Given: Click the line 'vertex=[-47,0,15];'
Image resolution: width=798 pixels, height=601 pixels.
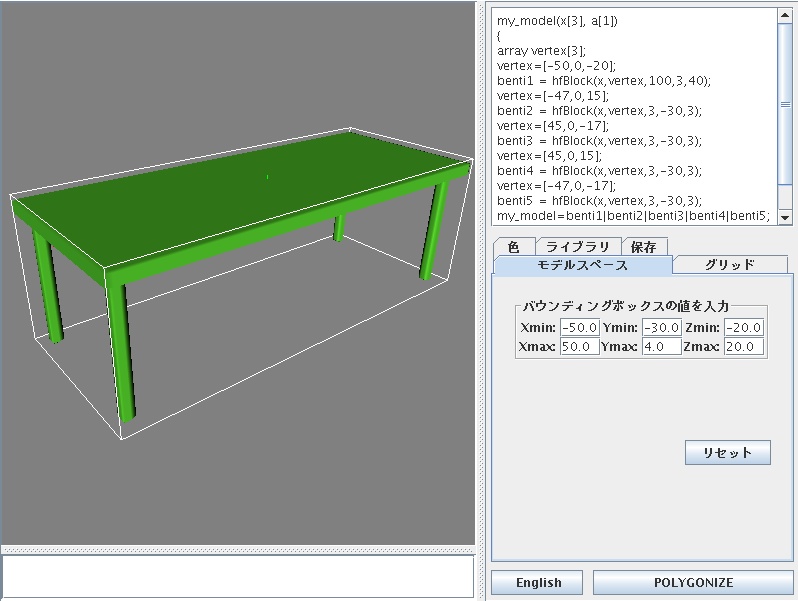Looking at the screenshot, I should [x=553, y=96].
